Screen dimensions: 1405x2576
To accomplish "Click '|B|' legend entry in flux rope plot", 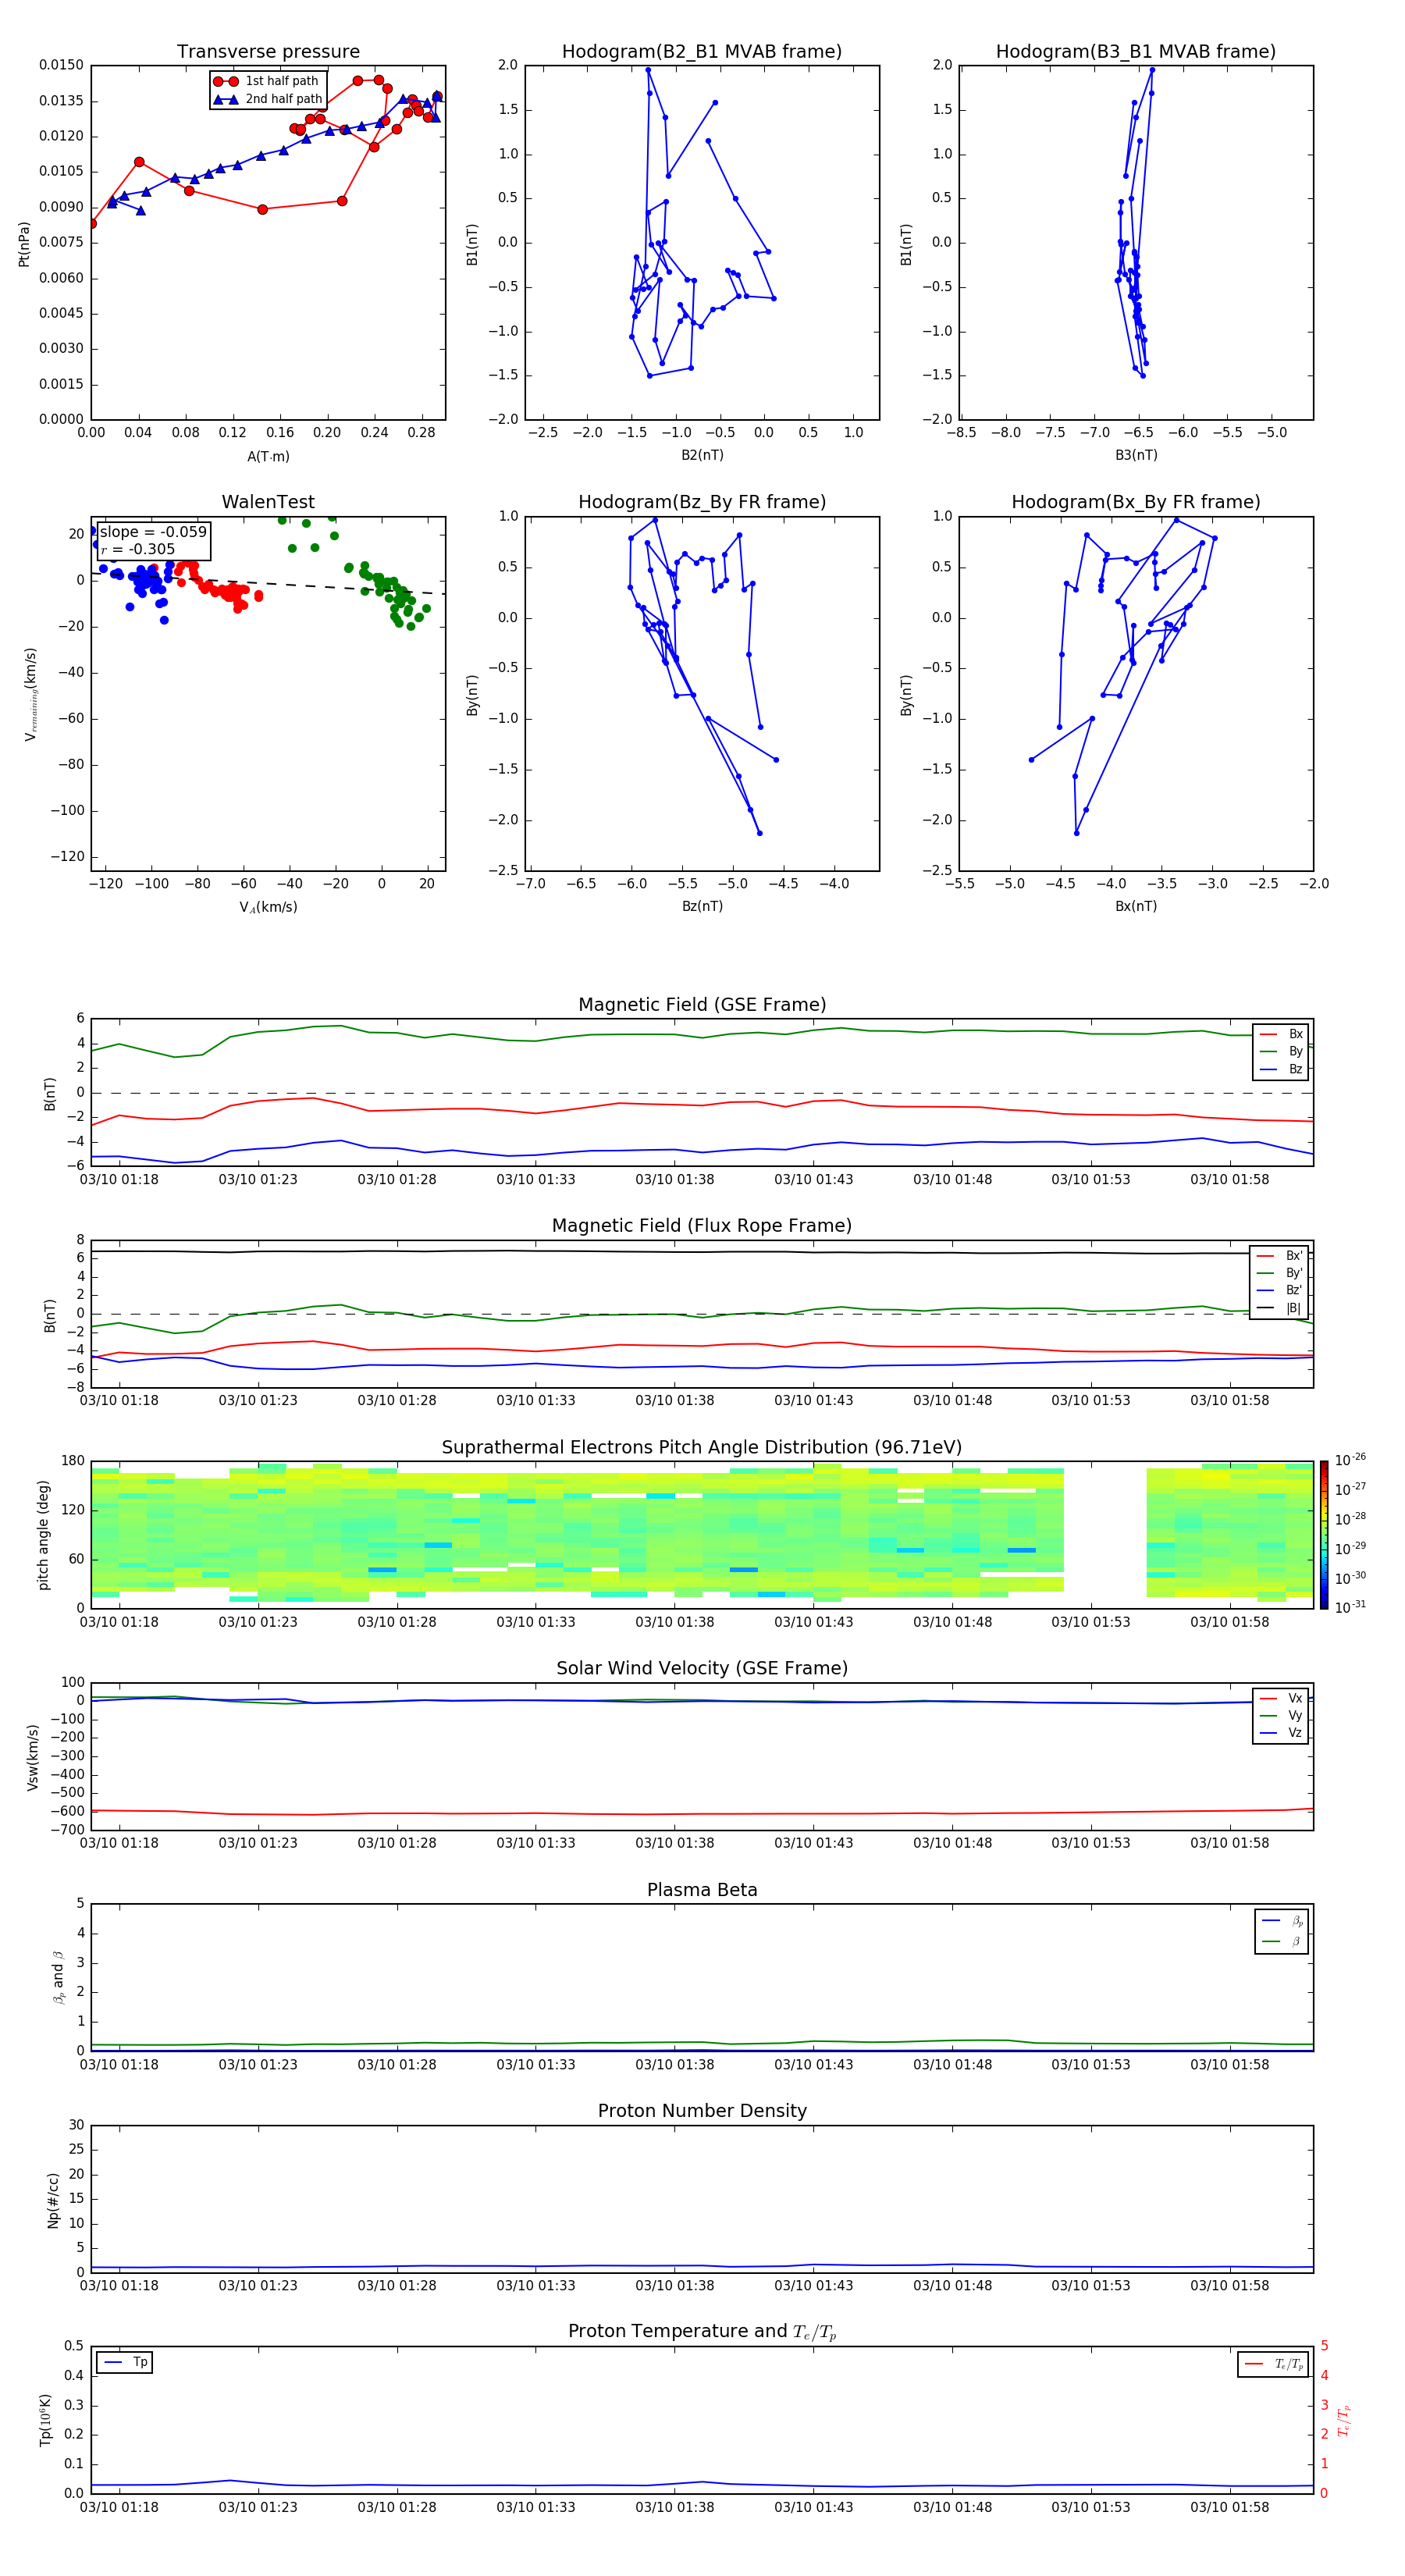I will [x=1279, y=1308].
